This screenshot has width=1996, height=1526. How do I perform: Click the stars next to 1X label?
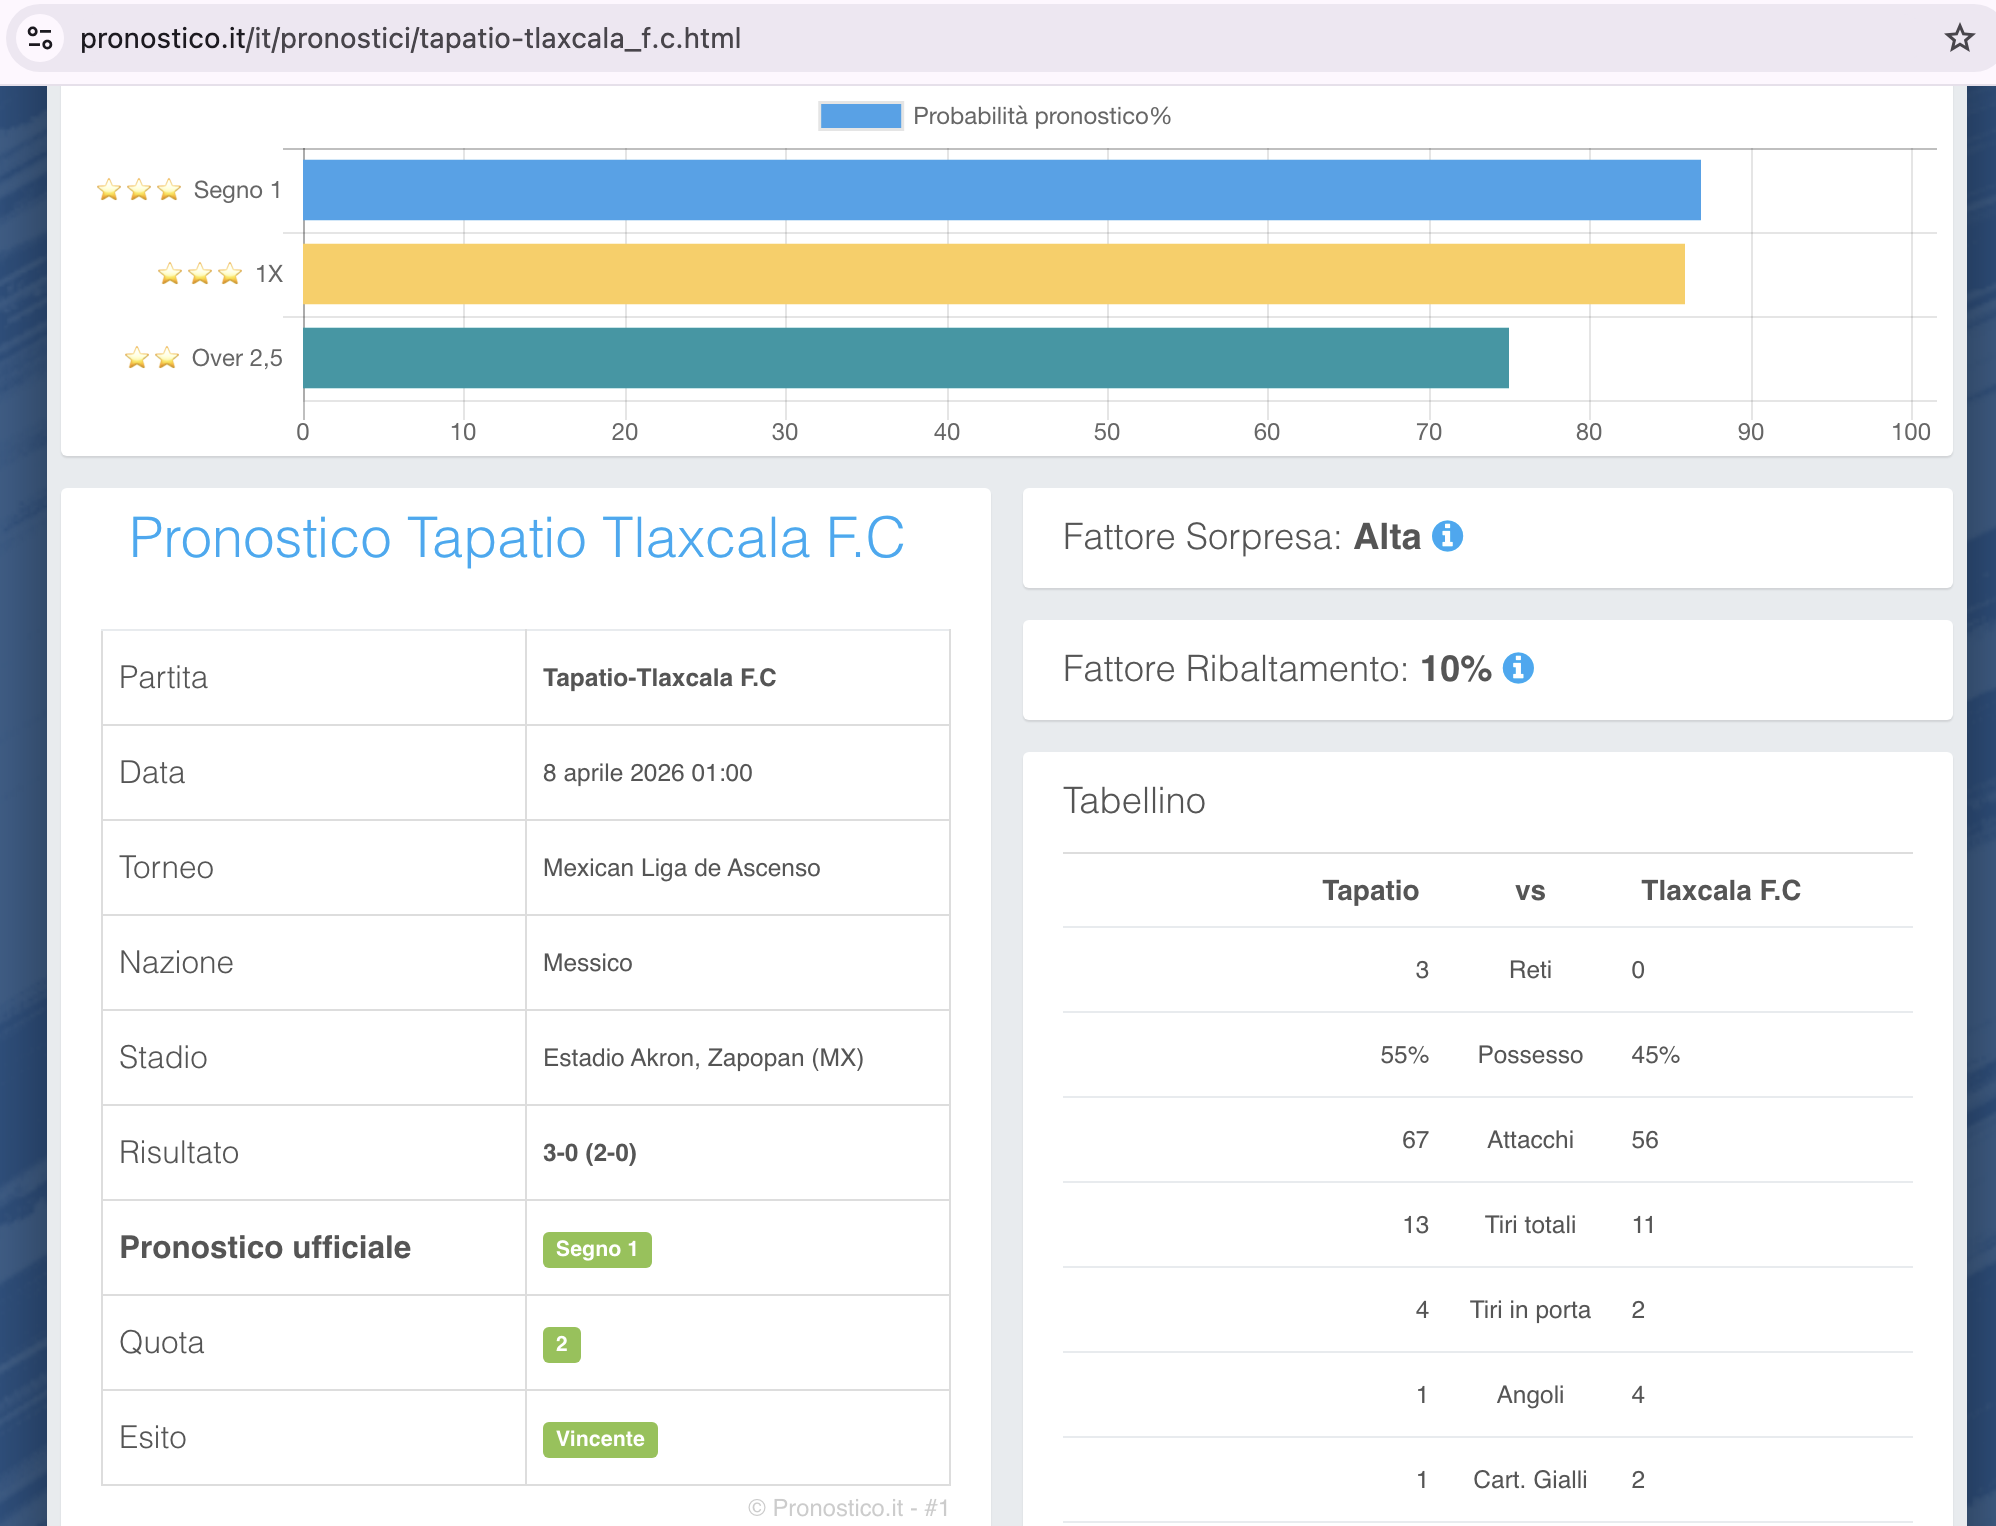(x=200, y=274)
